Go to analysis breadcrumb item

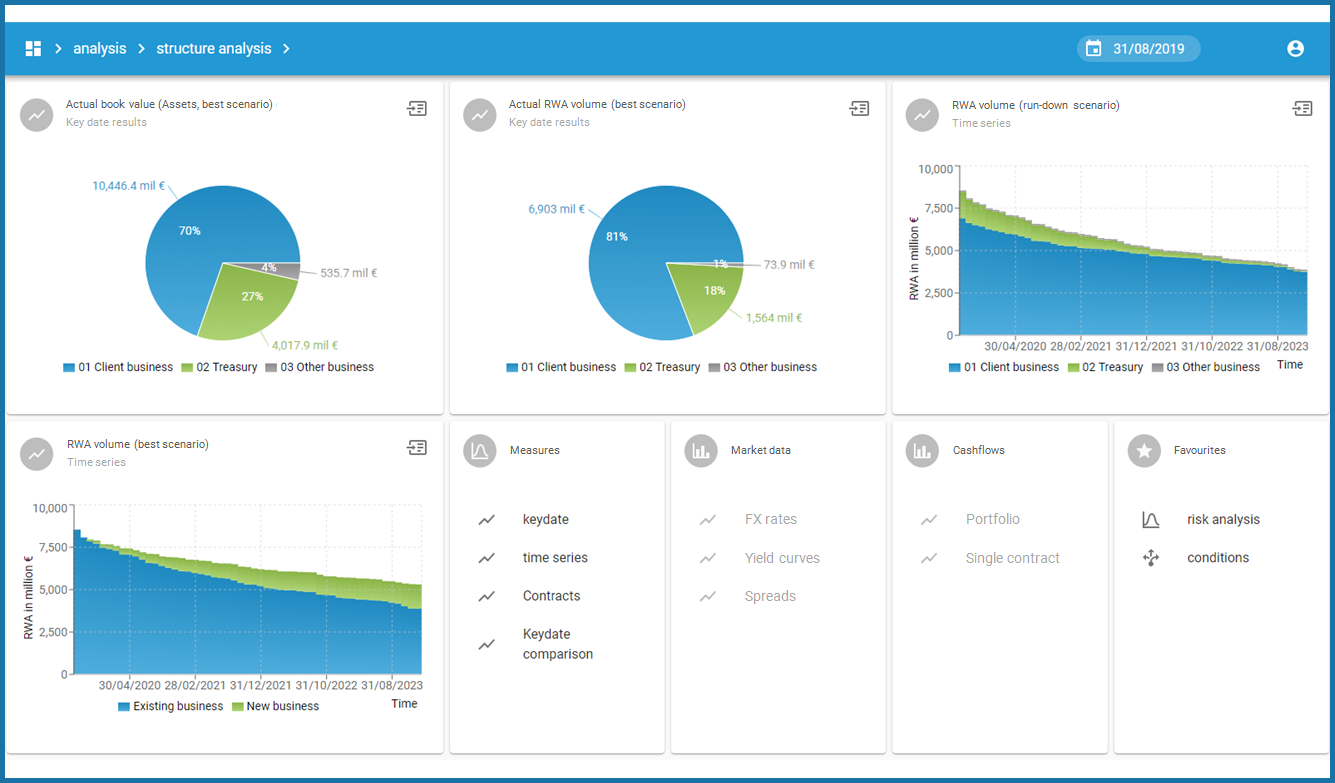tap(100, 49)
